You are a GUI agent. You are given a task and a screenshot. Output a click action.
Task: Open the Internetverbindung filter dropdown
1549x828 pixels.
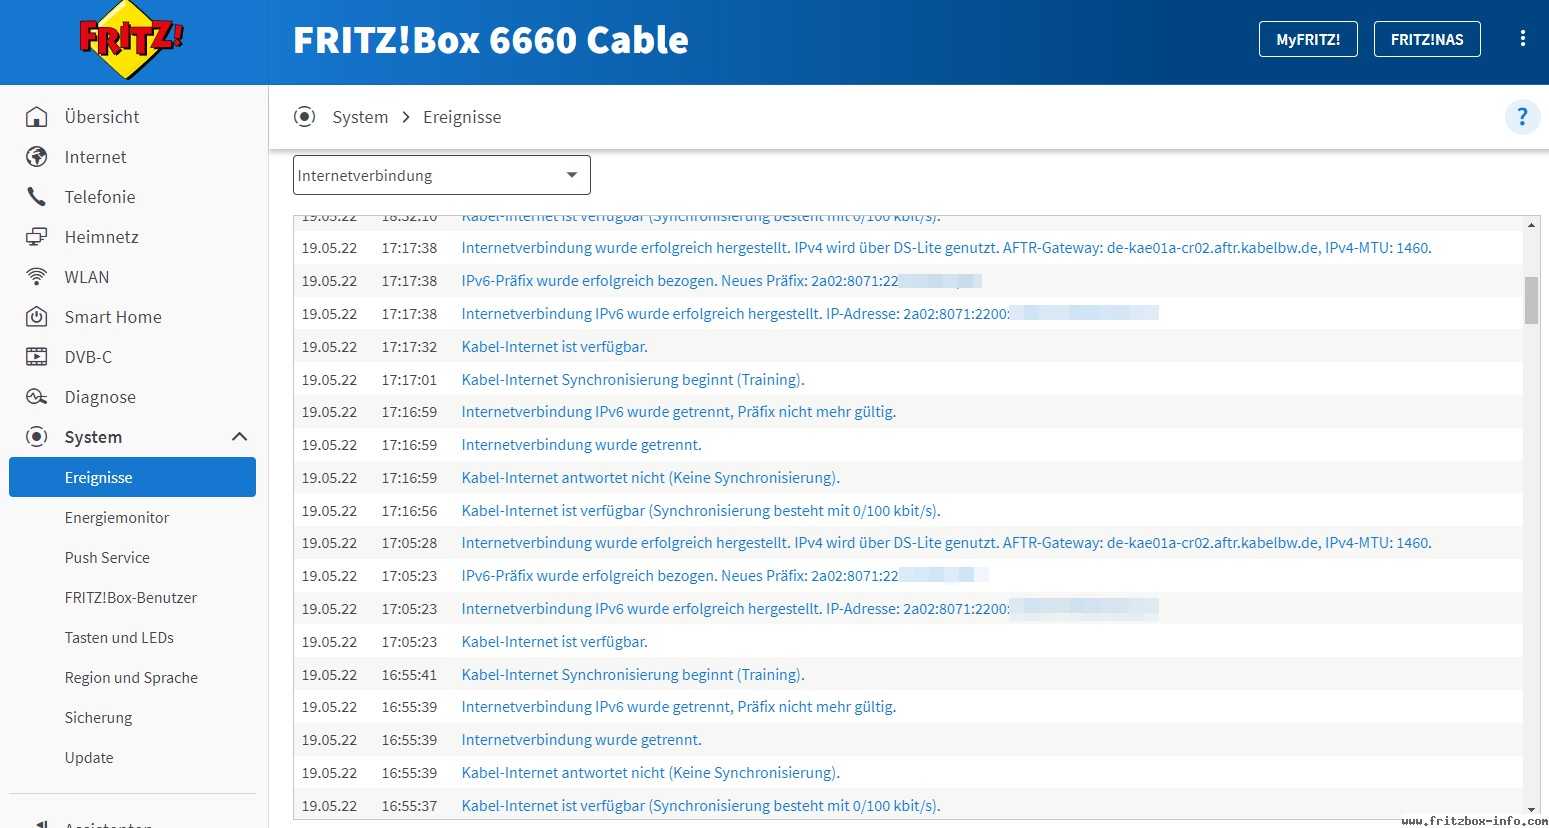coord(442,175)
